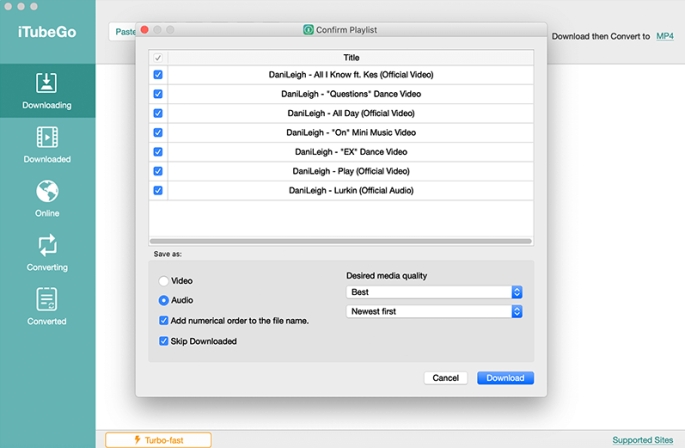Open the Converted section in sidebar

coord(47,307)
